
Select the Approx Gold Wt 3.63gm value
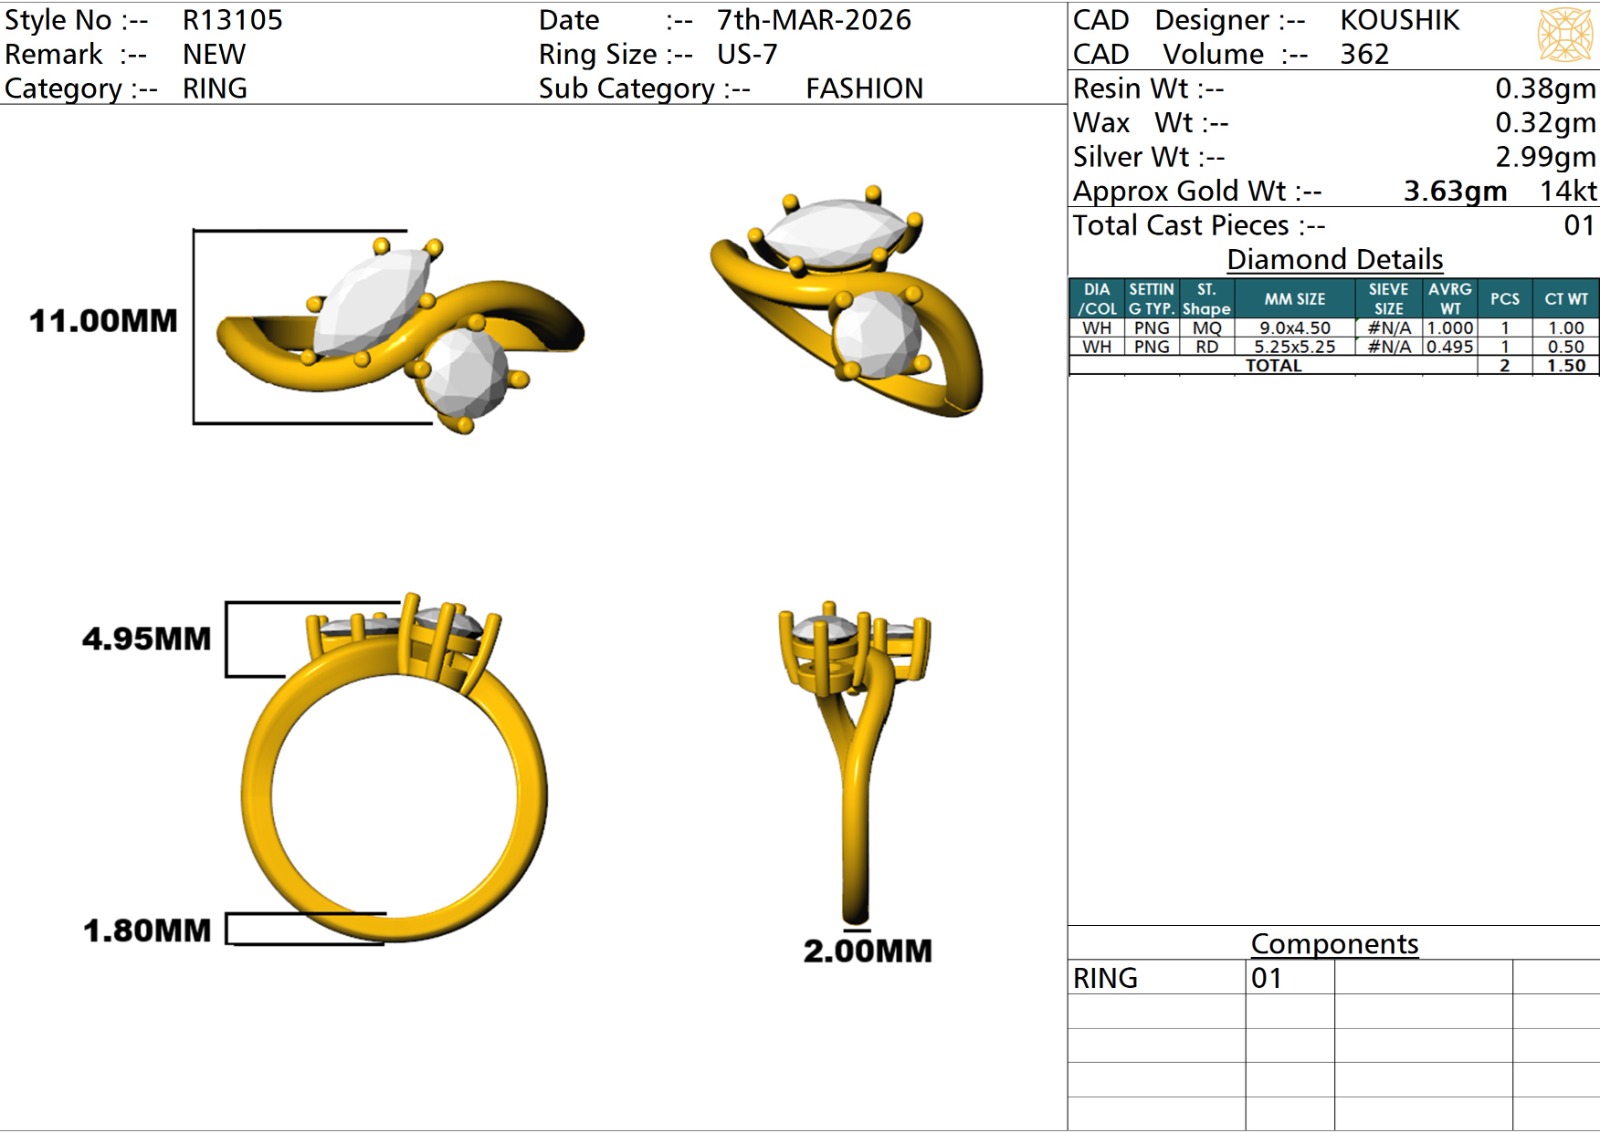[x=1455, y=191]
